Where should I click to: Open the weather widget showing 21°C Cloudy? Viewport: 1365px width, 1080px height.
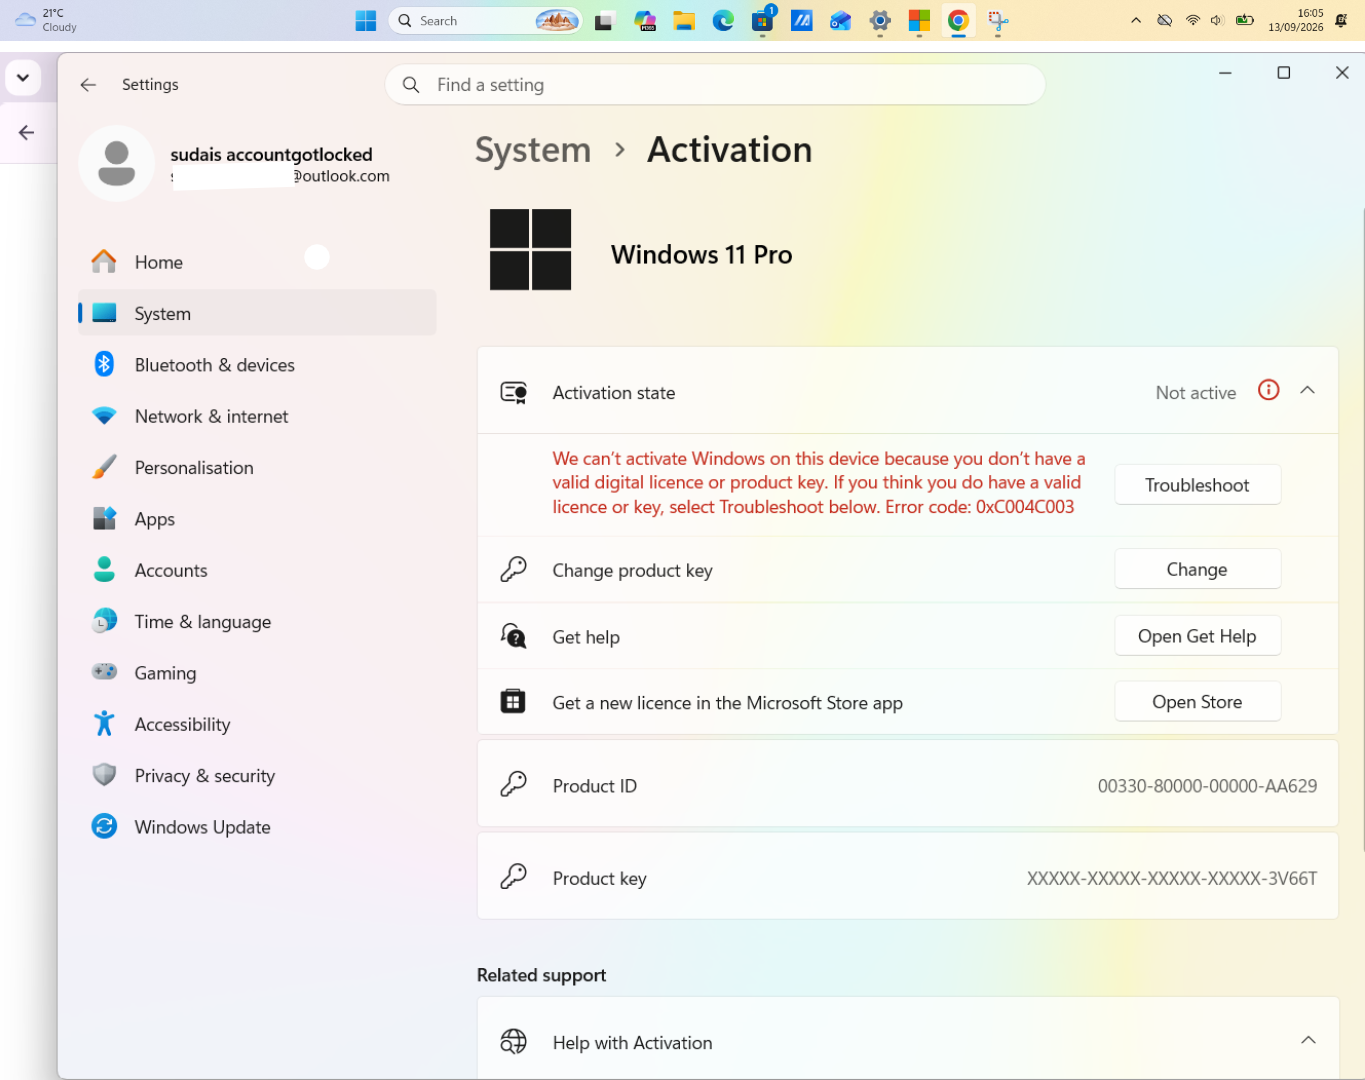[x=46, y=20]
